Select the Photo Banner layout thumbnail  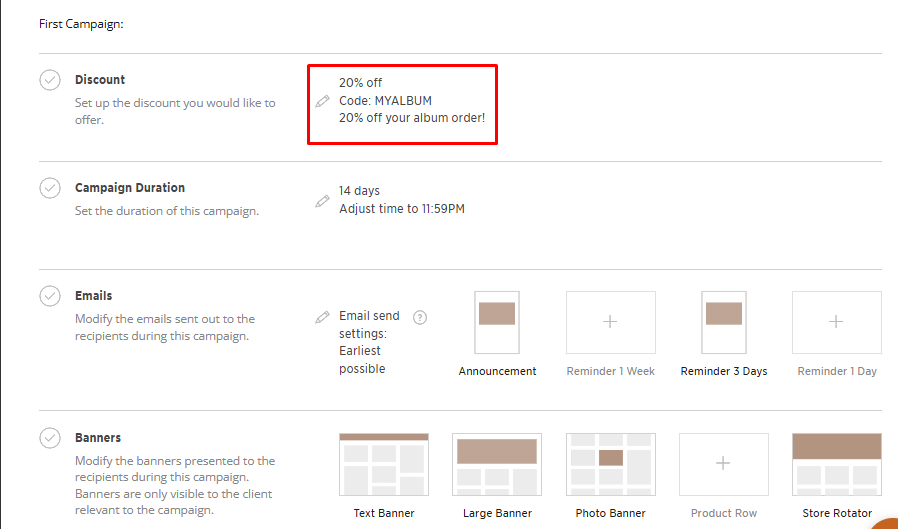point(610,464)
